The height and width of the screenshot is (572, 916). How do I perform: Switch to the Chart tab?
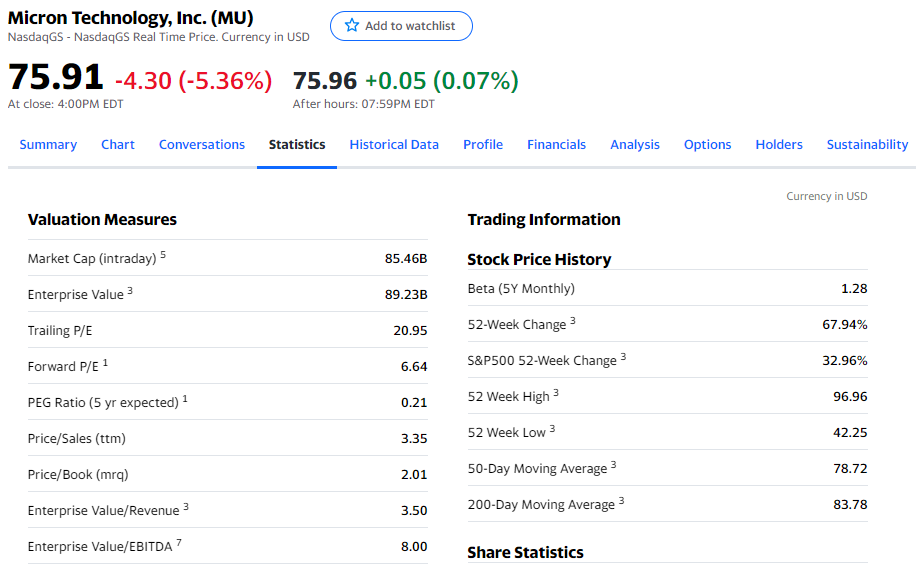[117, 144]
